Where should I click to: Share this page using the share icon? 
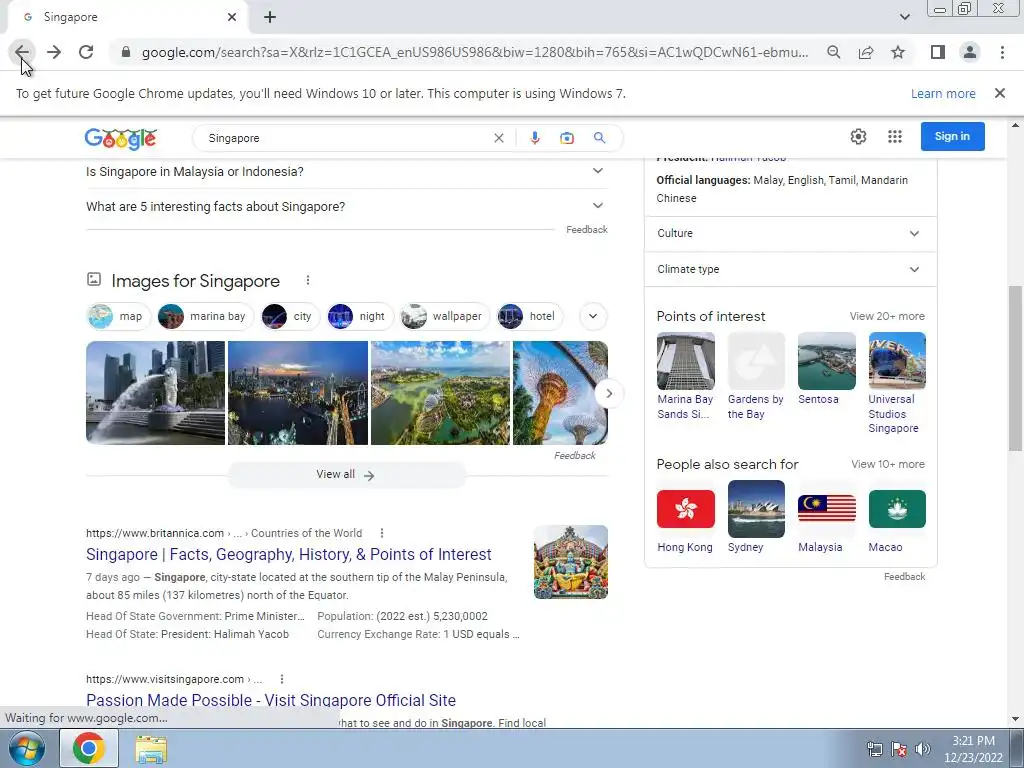pyautogui.click(x=866, y=52)
